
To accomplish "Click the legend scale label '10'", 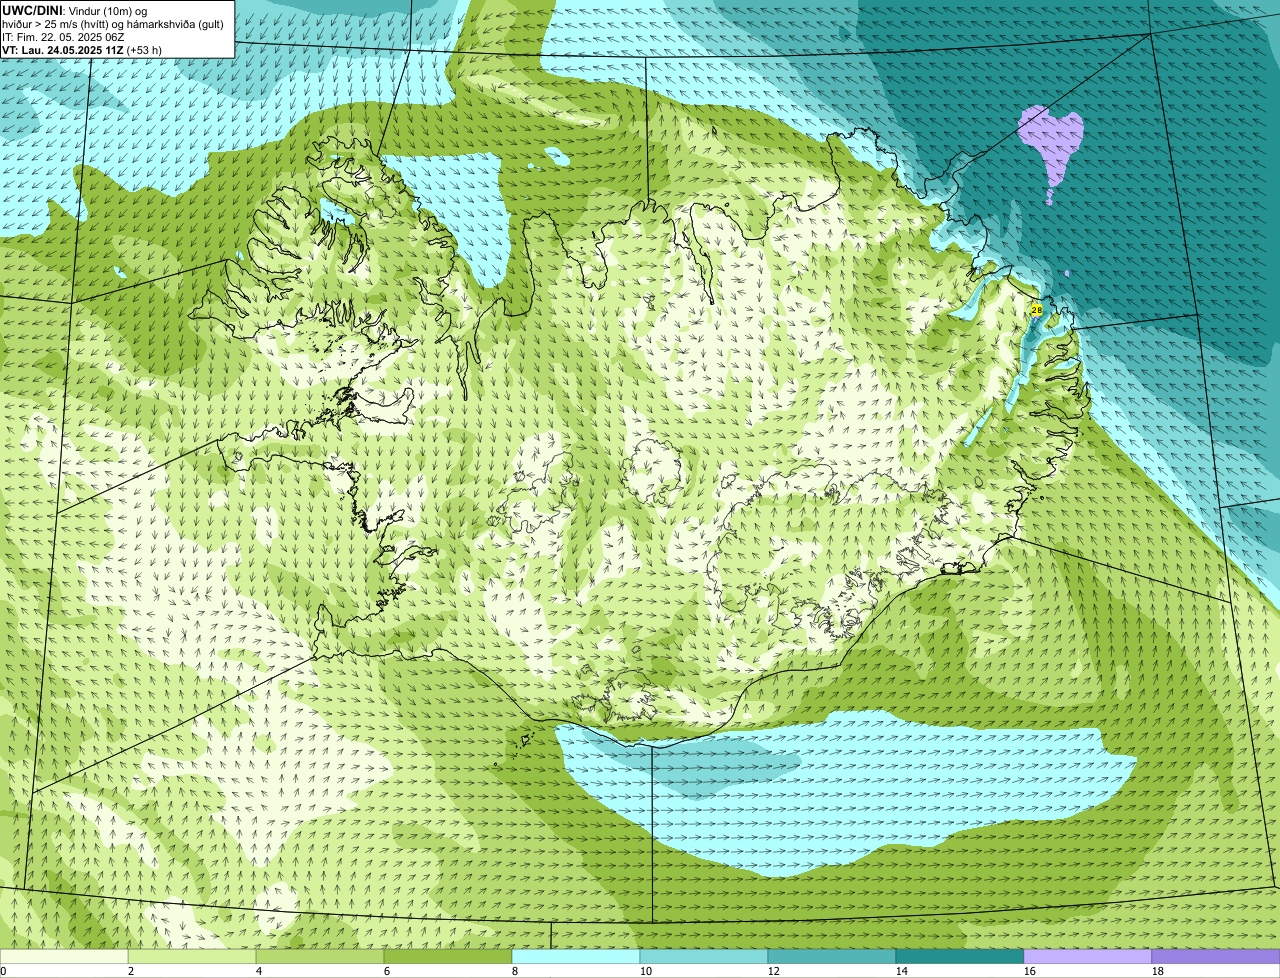I will pyautogui.click(x=646, y=971).
